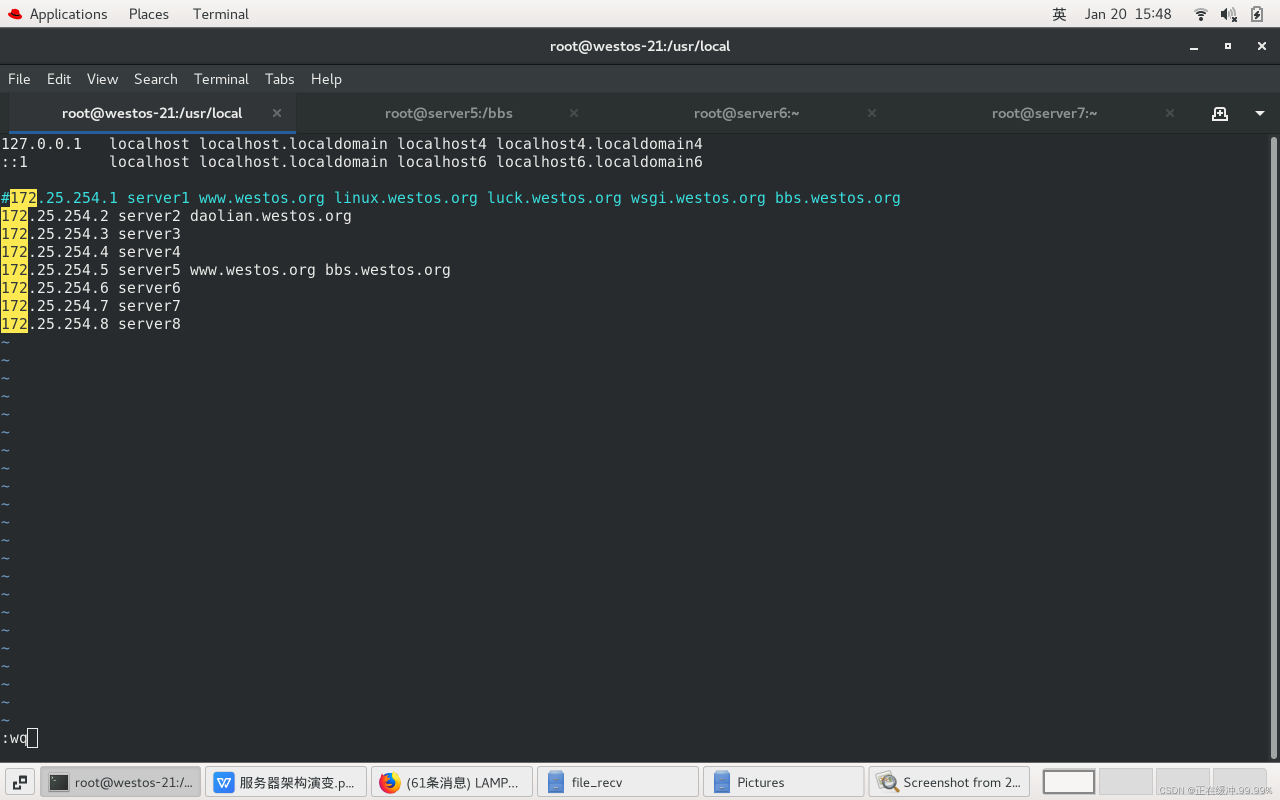Maximize the terminal window

point(1228,46)
